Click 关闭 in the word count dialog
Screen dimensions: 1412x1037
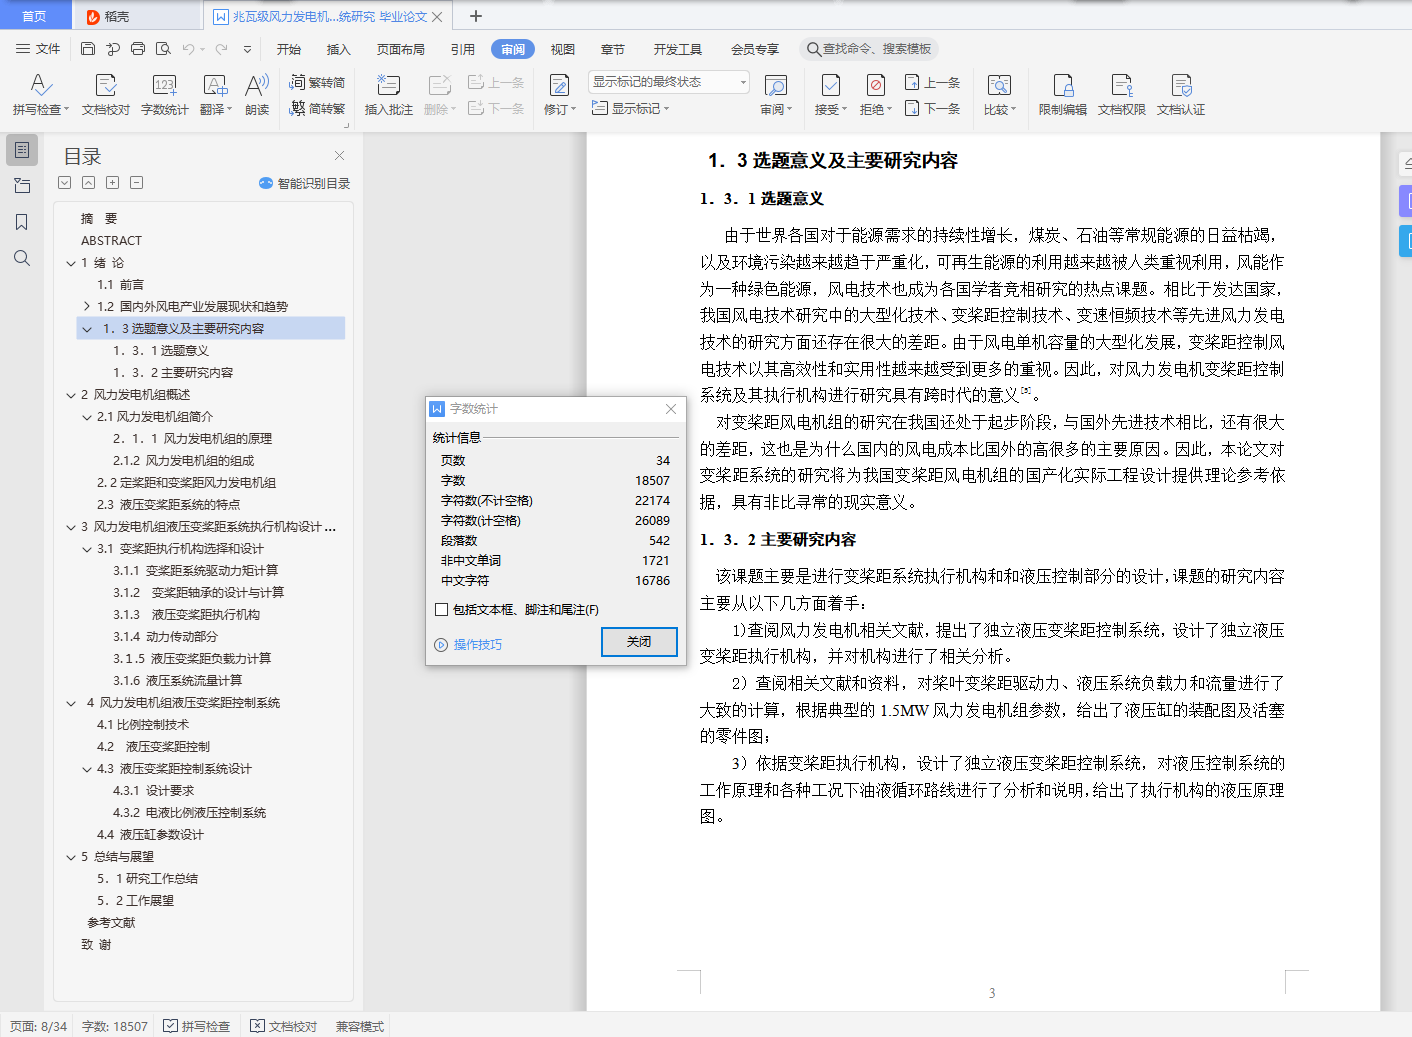point(639,642)
